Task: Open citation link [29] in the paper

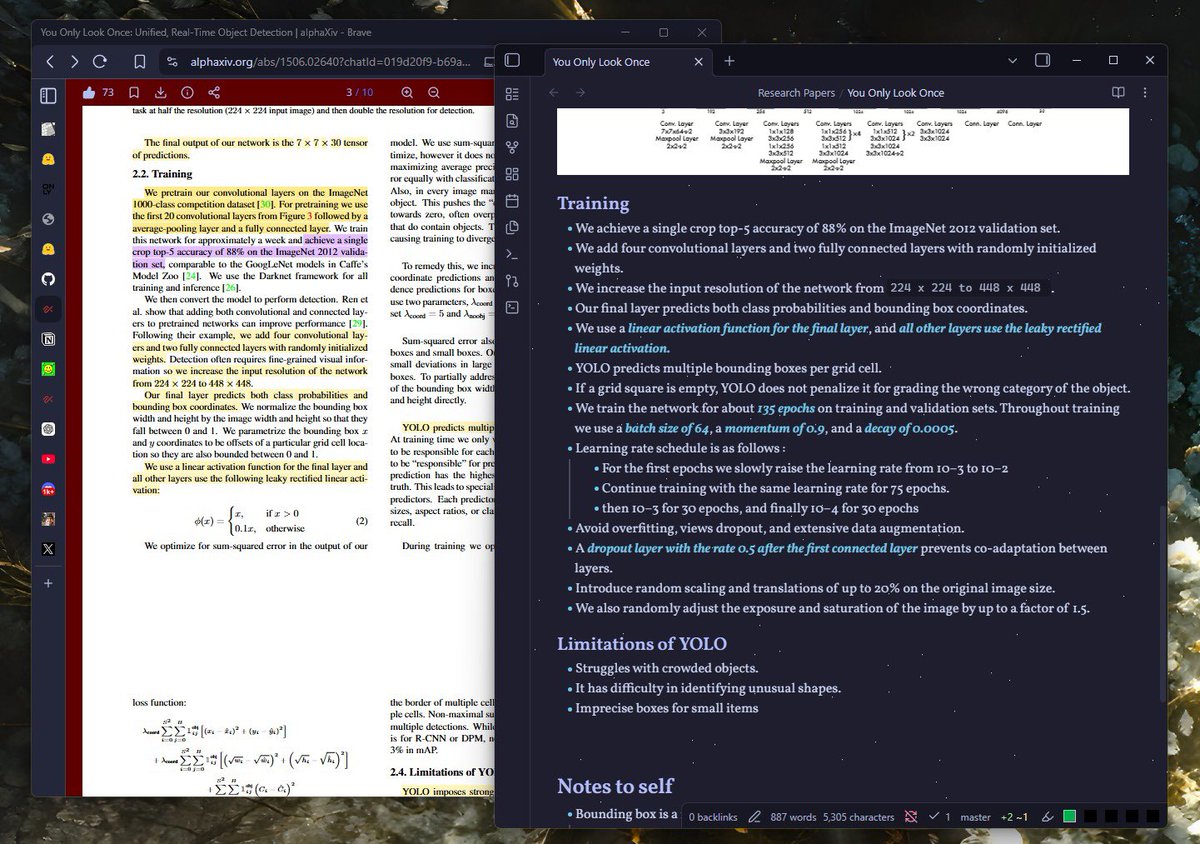Action: click(357, 324)
